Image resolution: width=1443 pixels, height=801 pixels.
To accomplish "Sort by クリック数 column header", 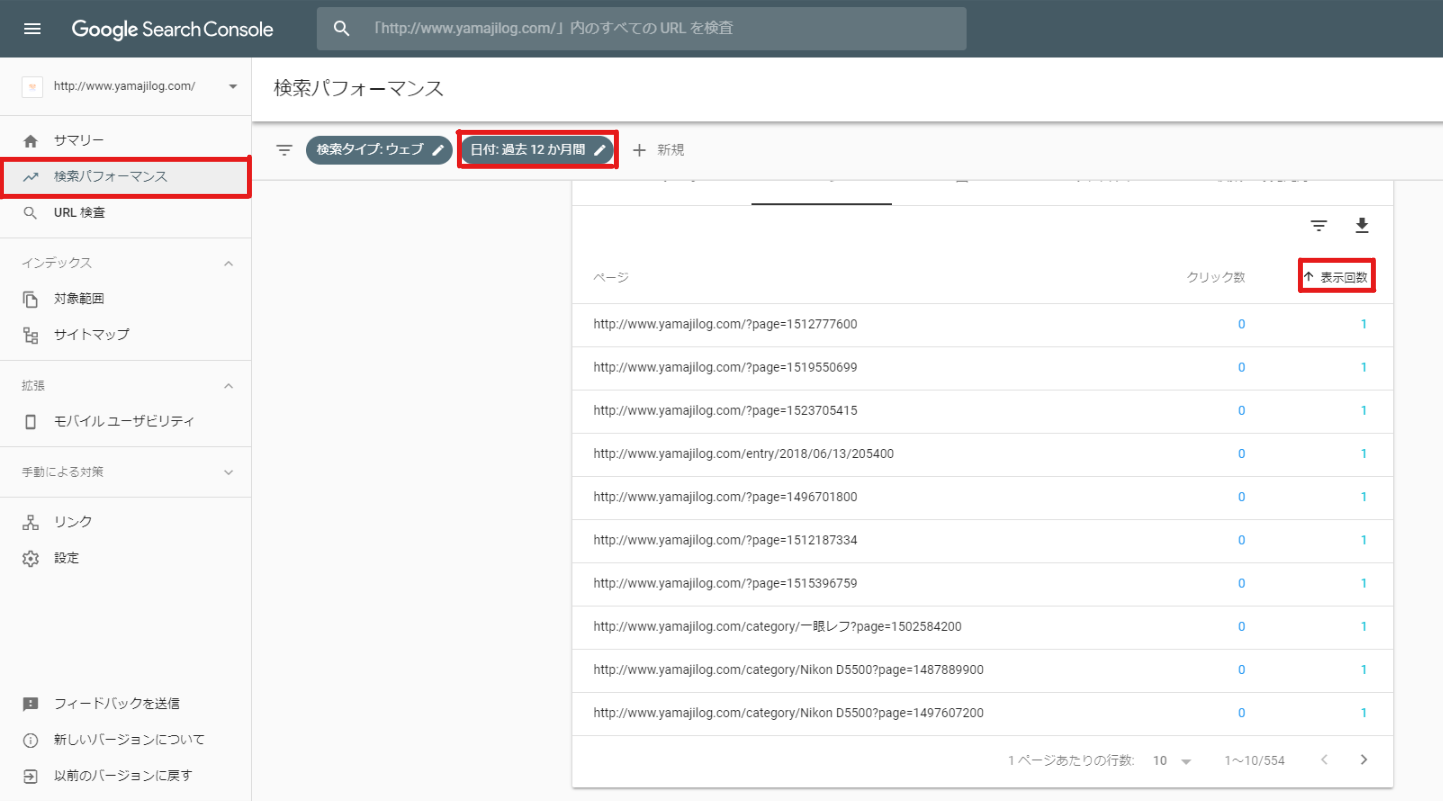I will [1216, 277].
